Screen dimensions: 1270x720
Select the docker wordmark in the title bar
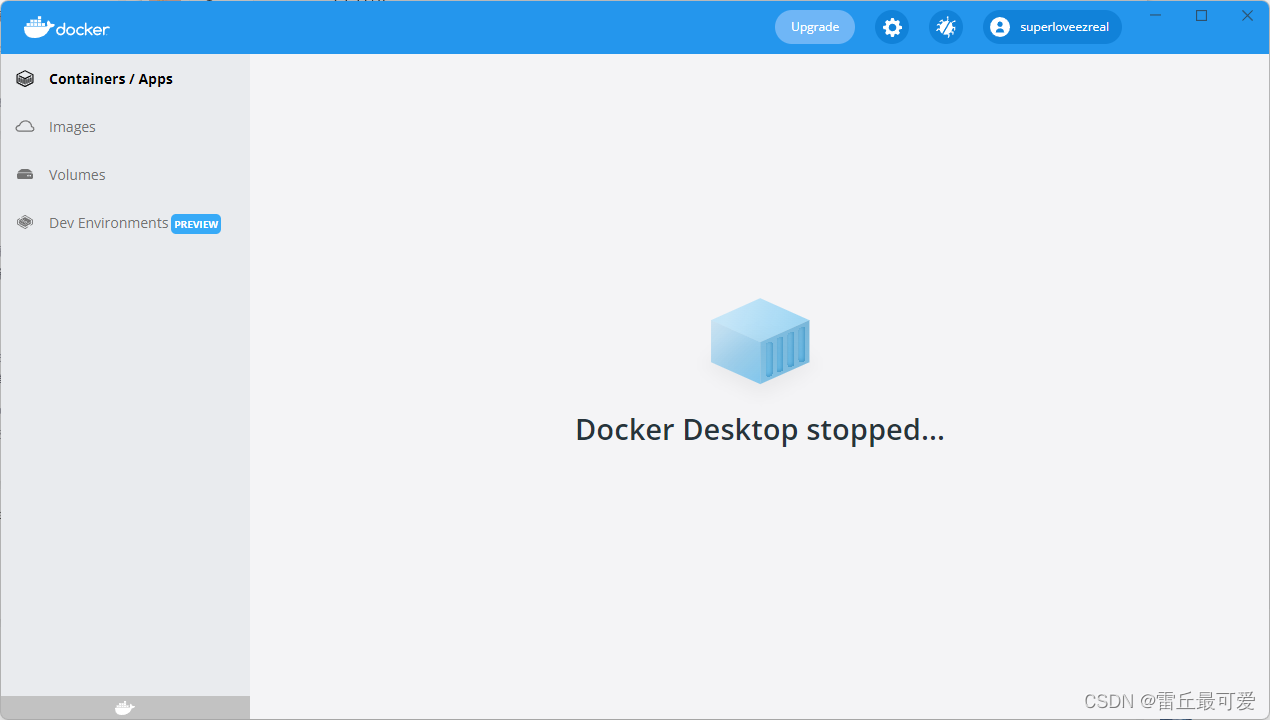tap(80, 29)
